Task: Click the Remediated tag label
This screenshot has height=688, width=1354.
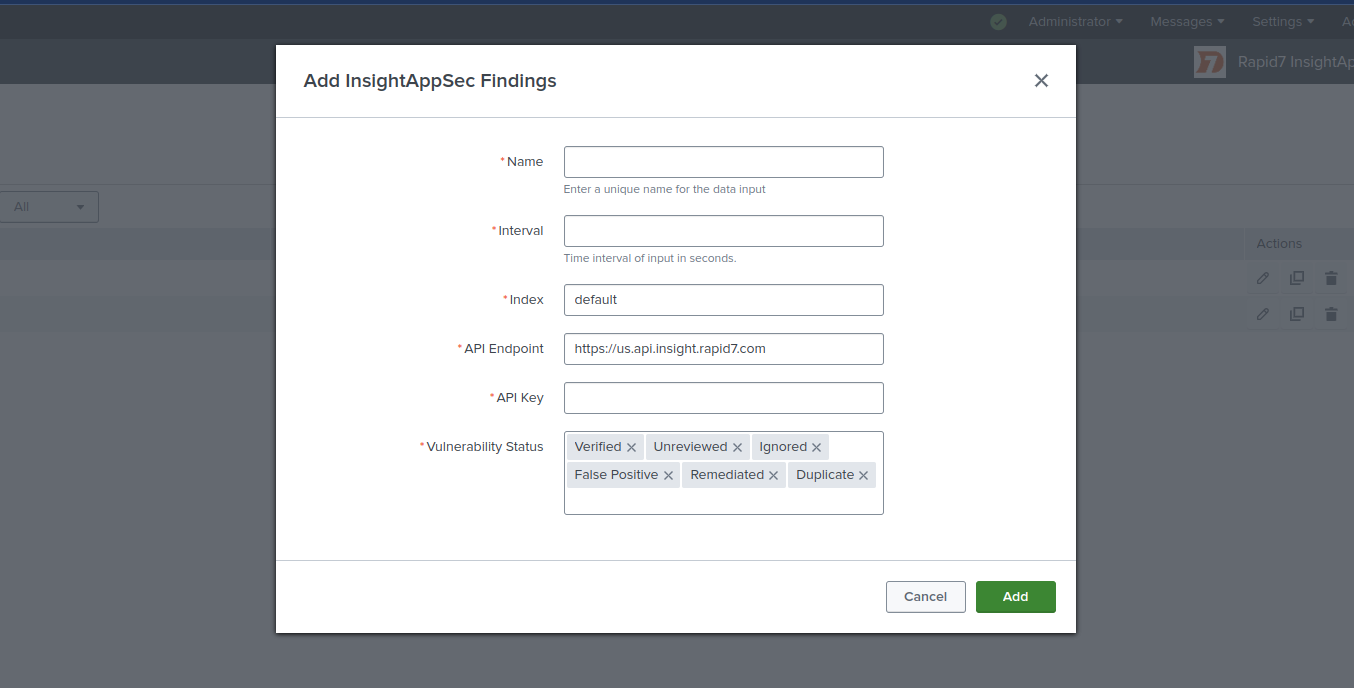Action: pyautogui.click(x=727, y=475)
